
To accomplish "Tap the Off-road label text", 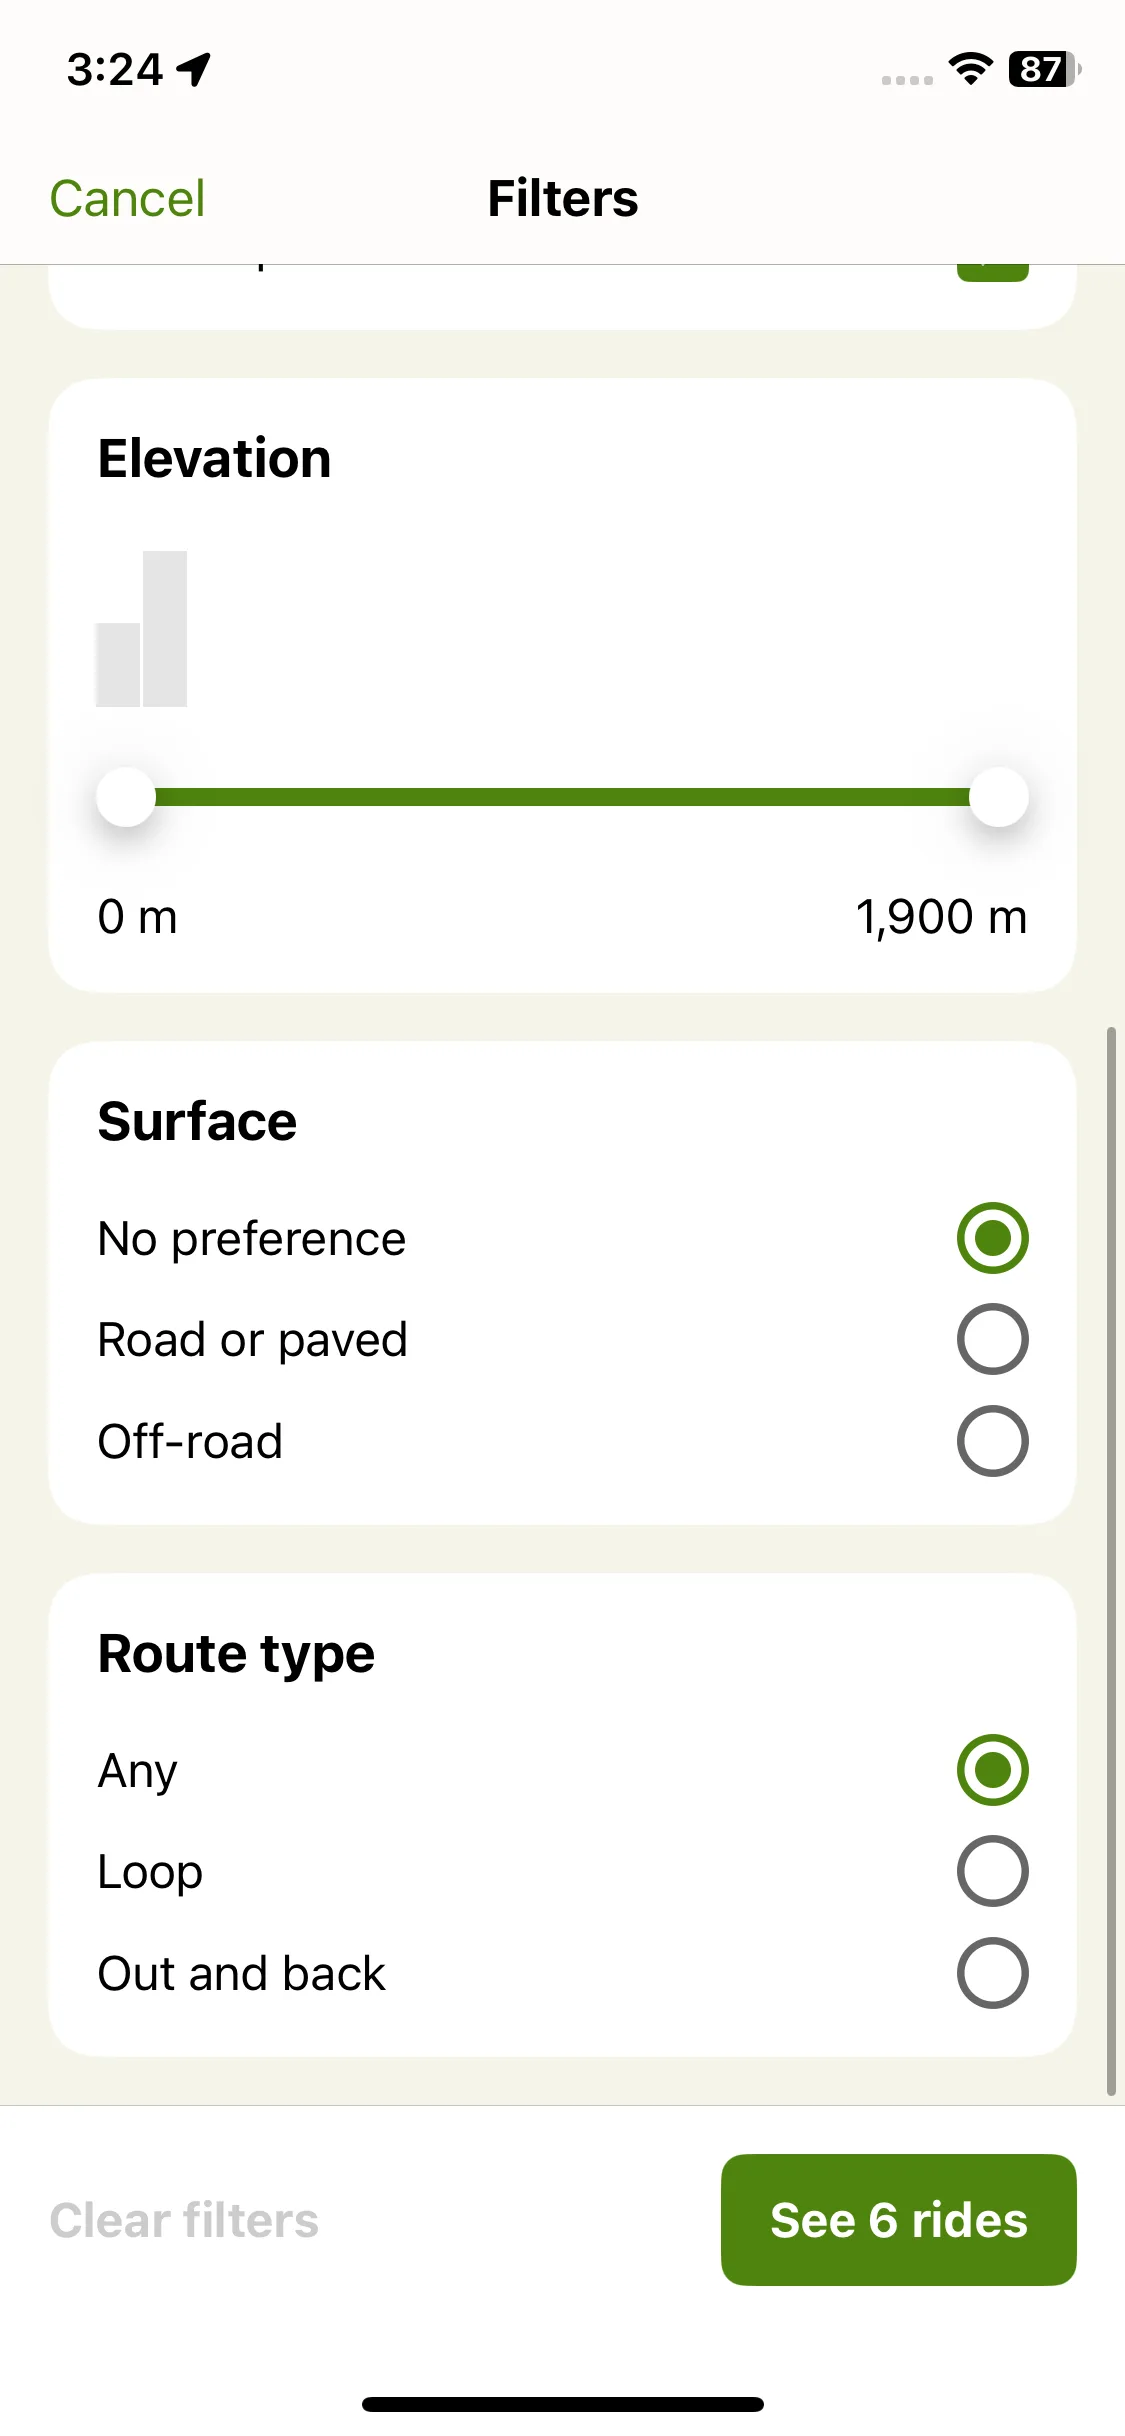I will [190, 1441].
